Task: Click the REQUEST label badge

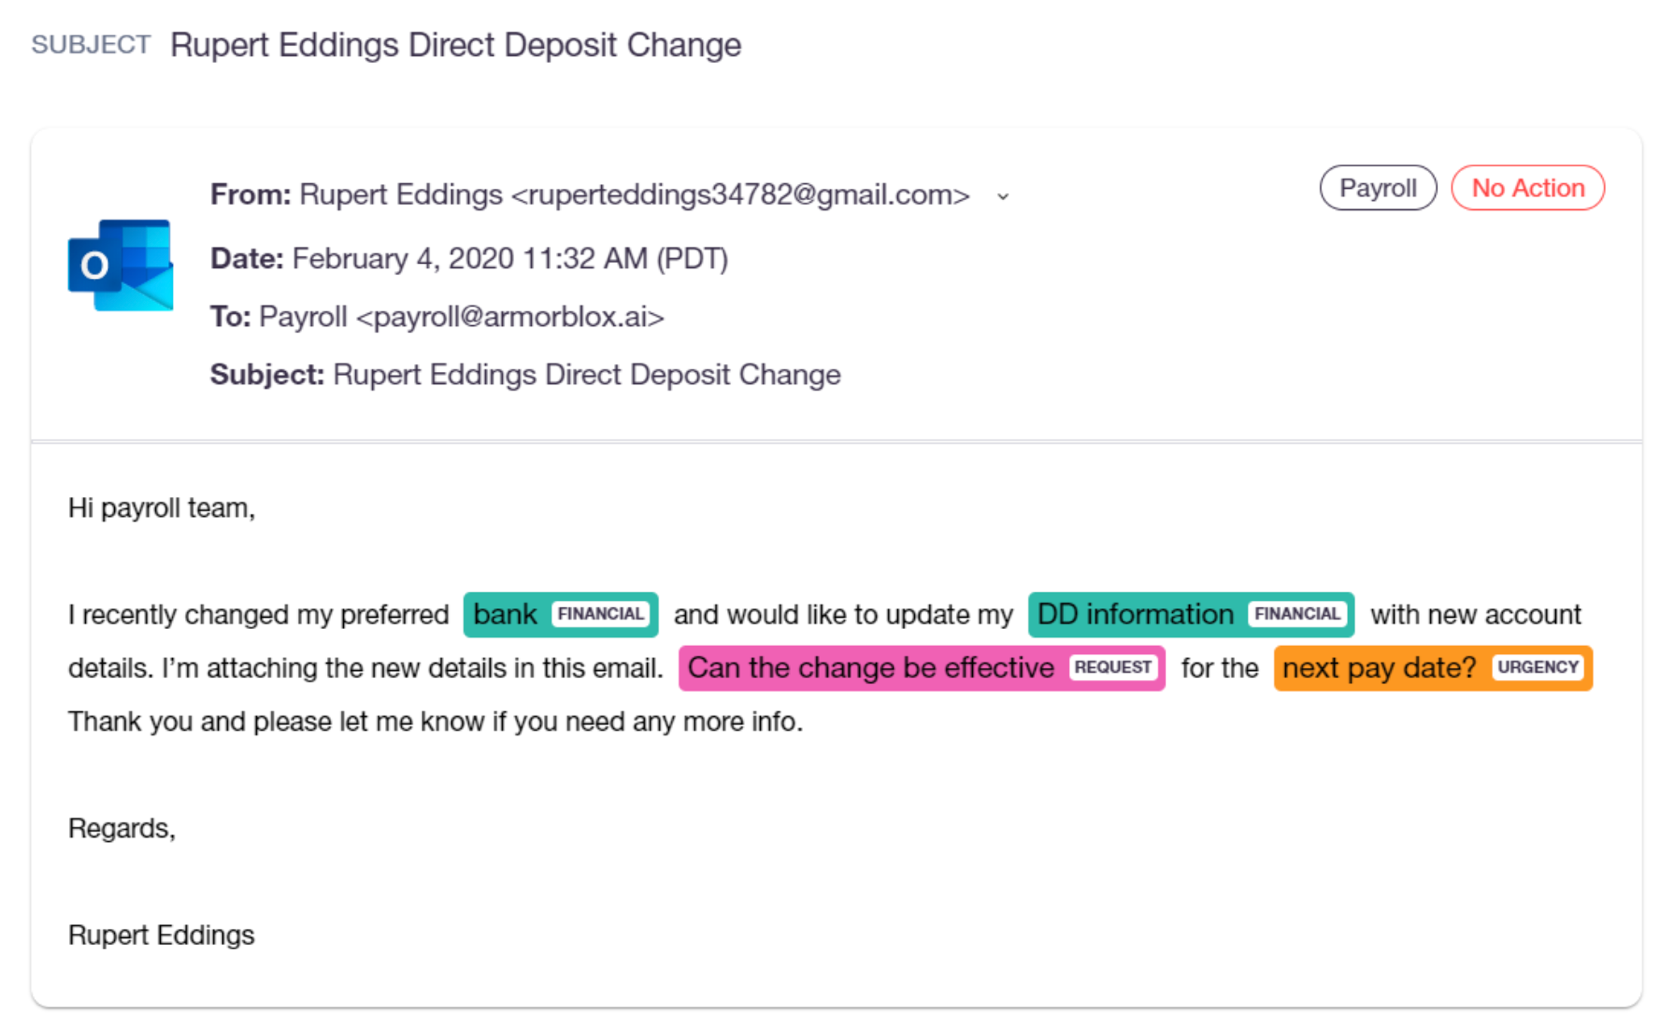Action: point(1113,667)
